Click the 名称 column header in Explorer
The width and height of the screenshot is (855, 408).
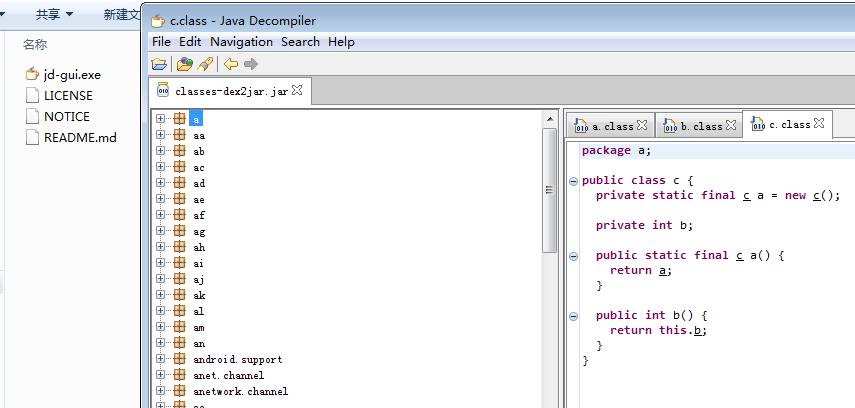click(x=35, y=45)
